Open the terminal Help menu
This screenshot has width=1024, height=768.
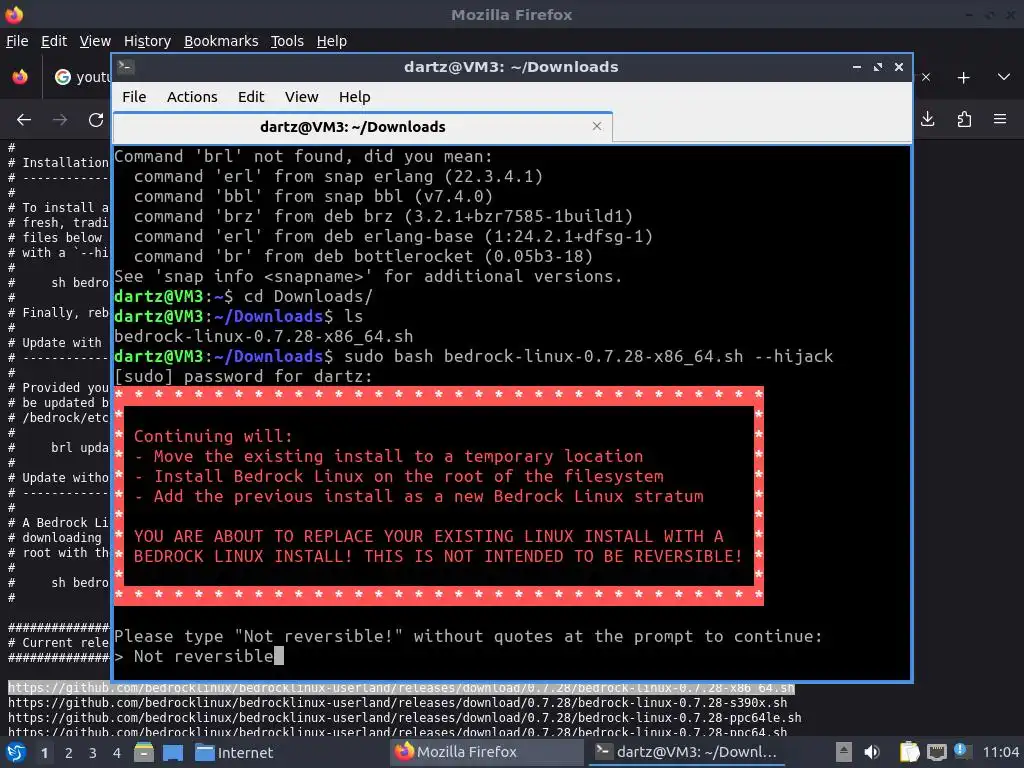pos(355,97)
